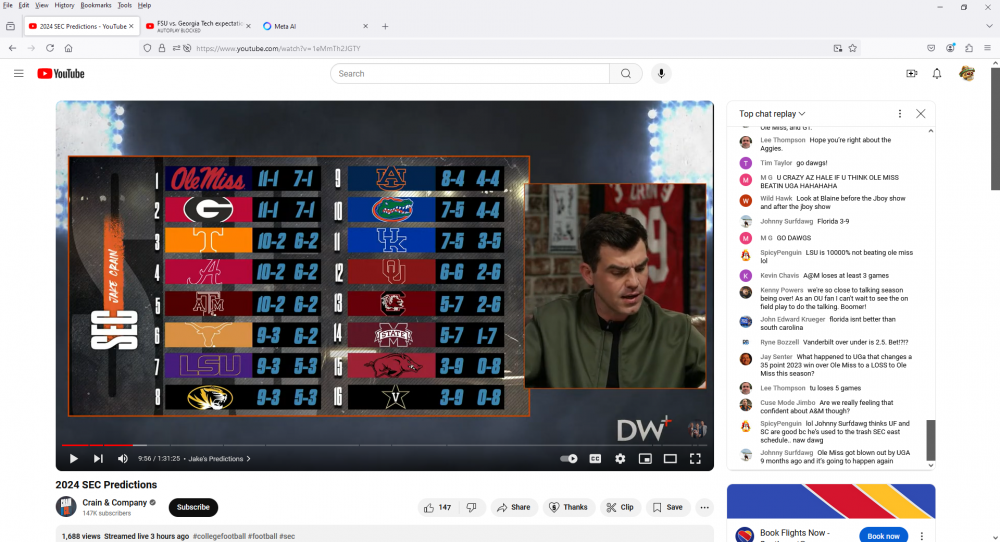Image resolution: width=1000 pixels, height=542 pixels.
Task: Play the video with the play button
Action: (73, 459)
